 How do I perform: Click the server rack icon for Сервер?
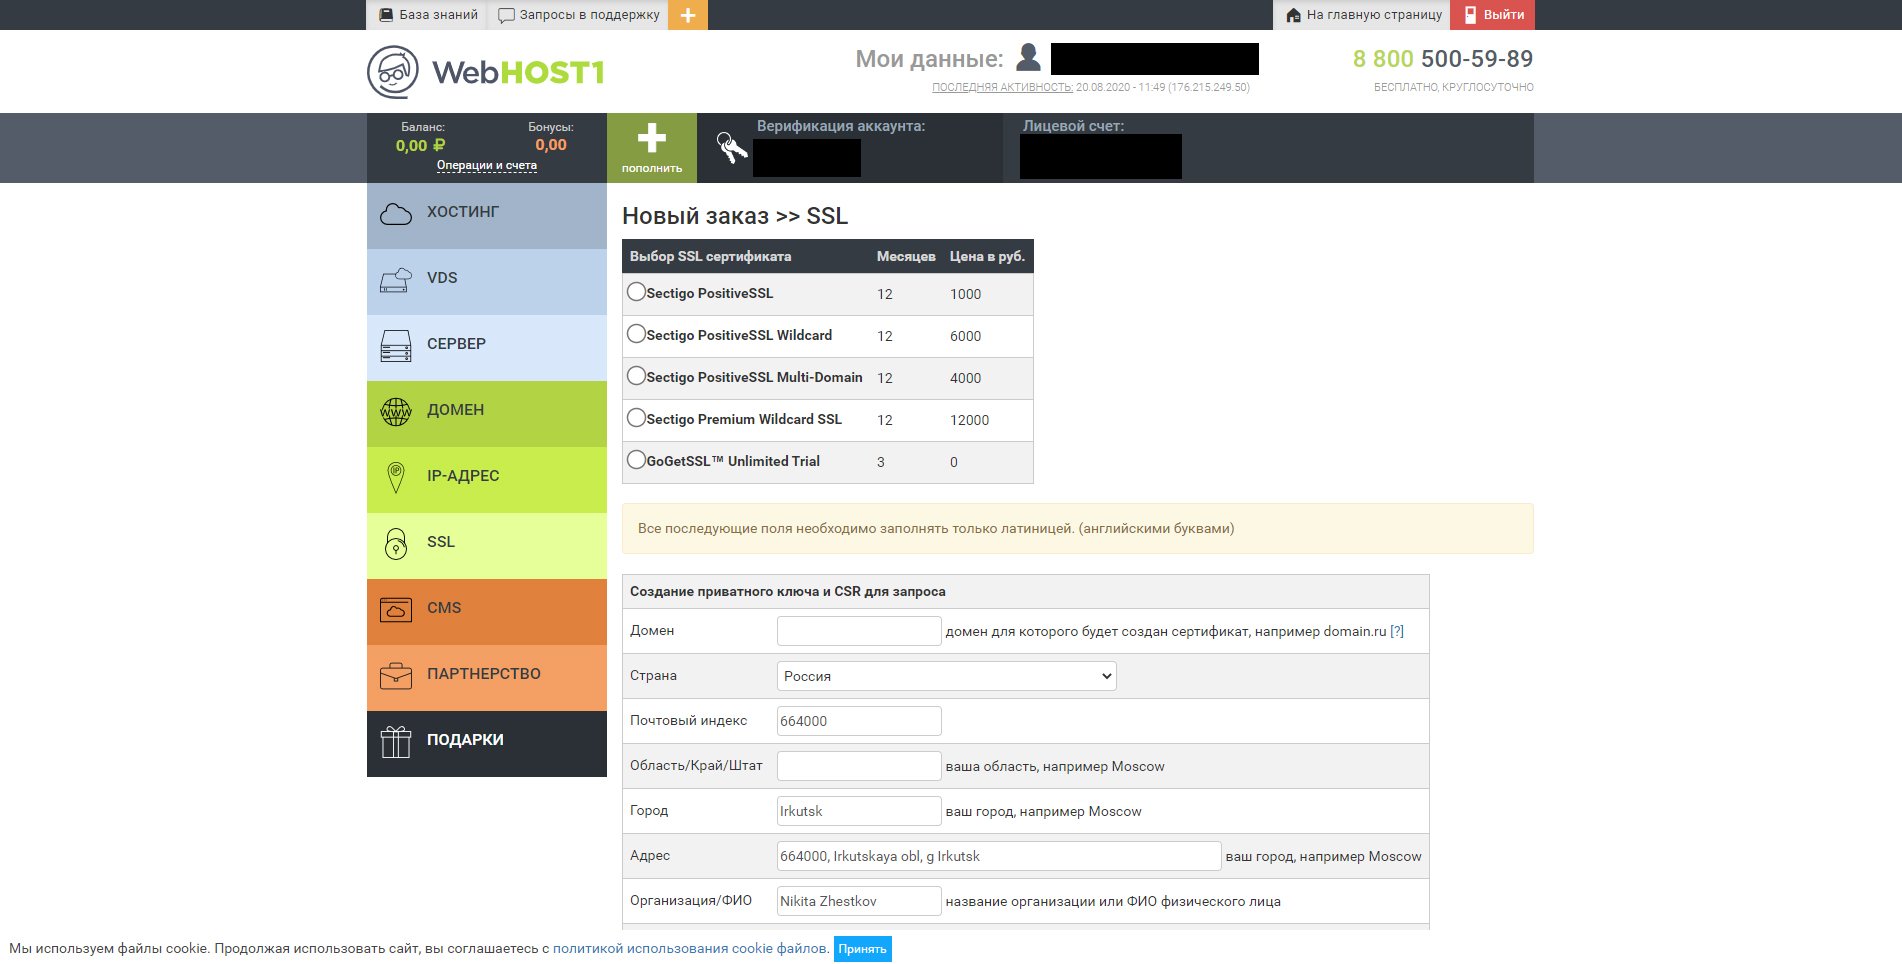click(396, 346)
